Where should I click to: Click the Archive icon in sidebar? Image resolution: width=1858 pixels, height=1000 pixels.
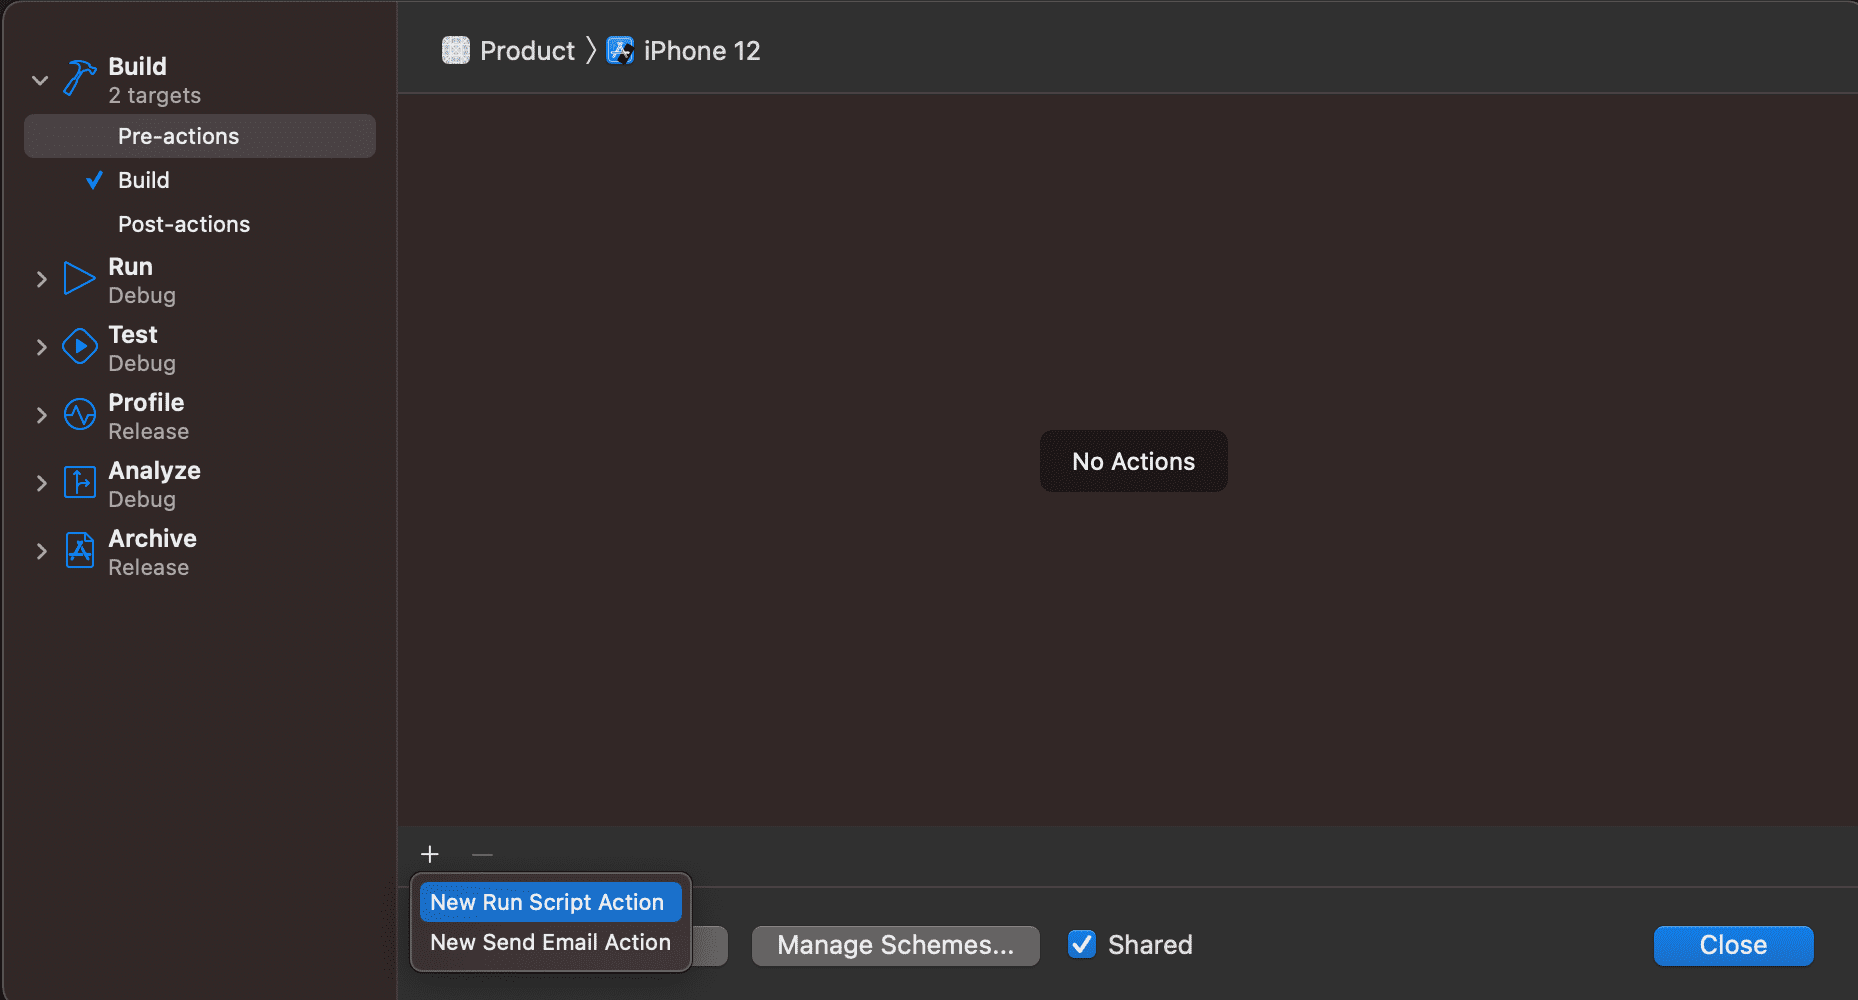click(x=79, y=551)
